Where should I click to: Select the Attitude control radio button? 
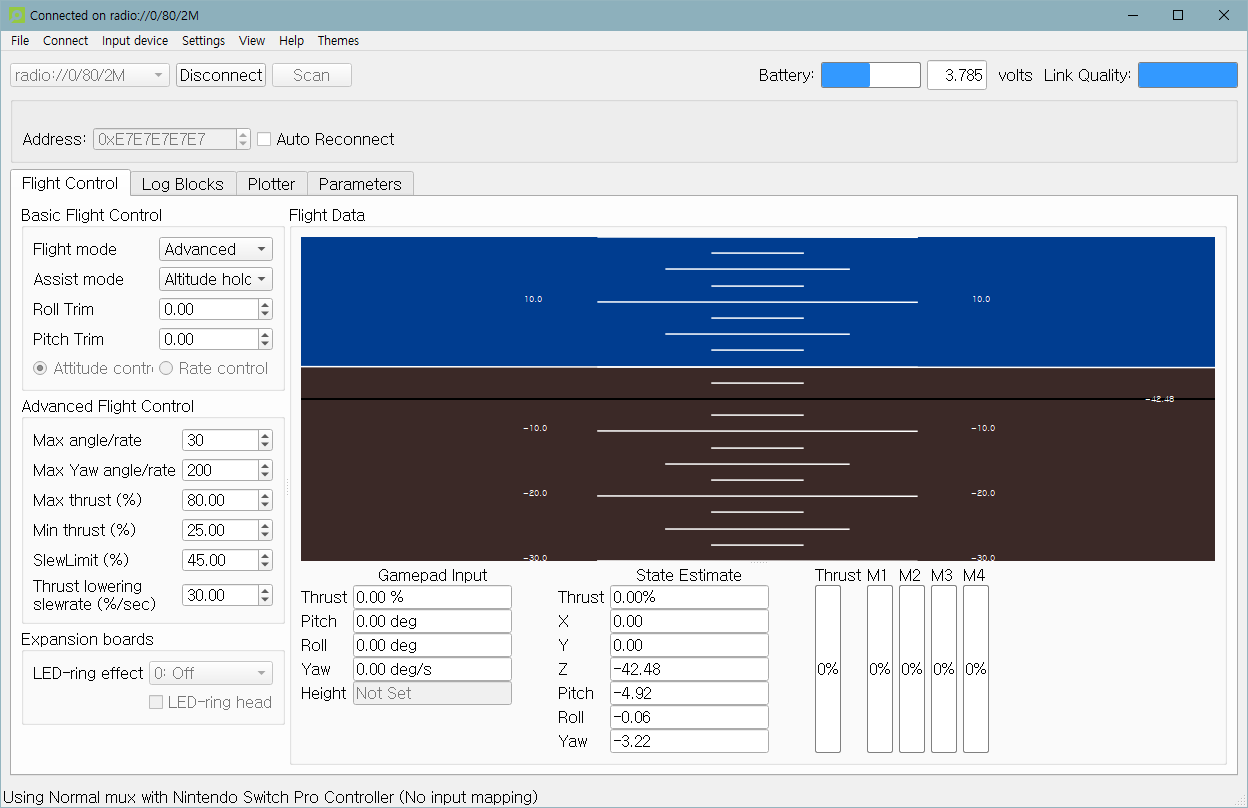(41, 368)
